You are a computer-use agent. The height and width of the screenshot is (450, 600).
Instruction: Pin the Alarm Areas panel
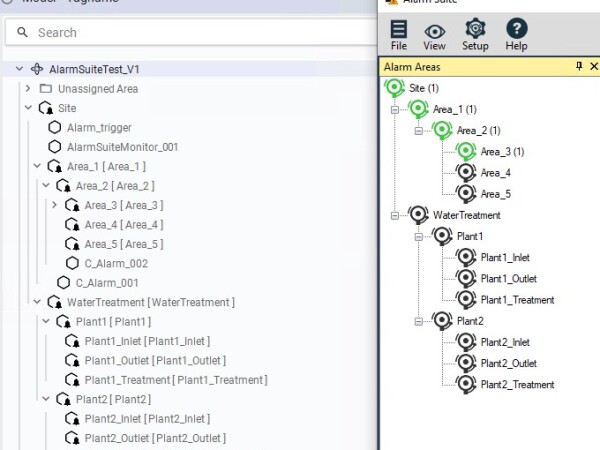(x=579, y=66)
